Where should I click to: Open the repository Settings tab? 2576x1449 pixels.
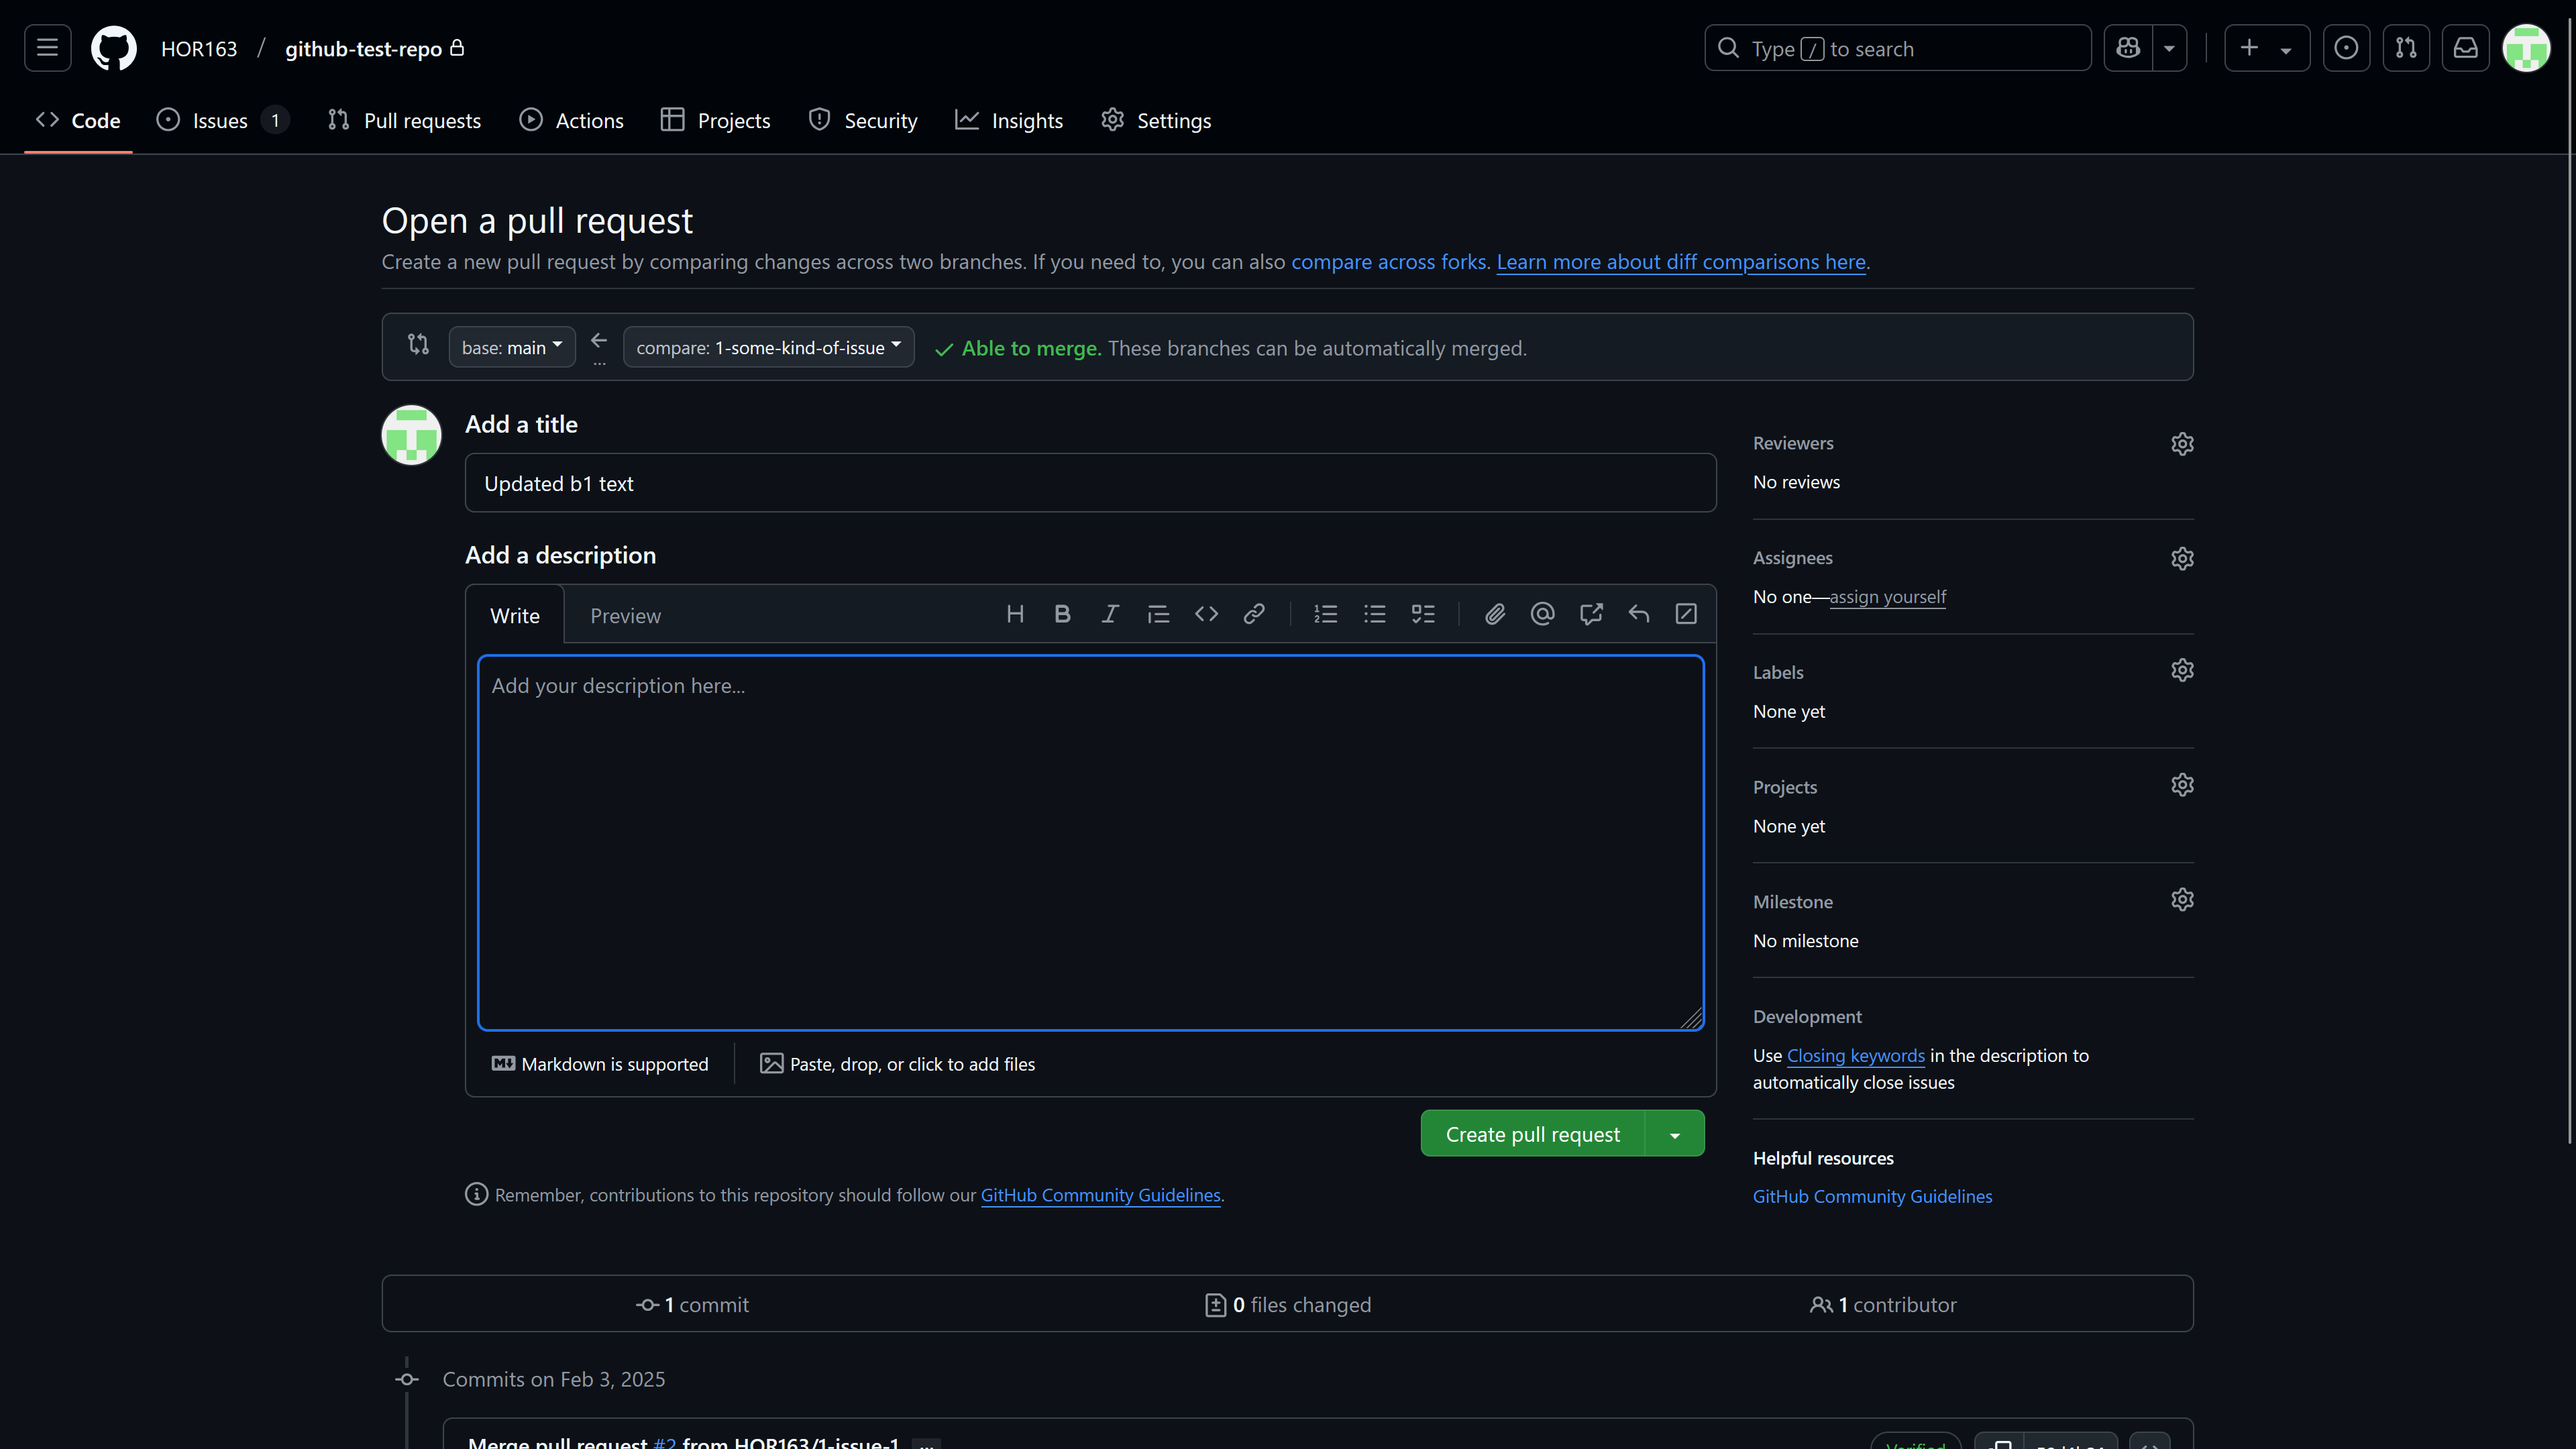click(1156, 121)
